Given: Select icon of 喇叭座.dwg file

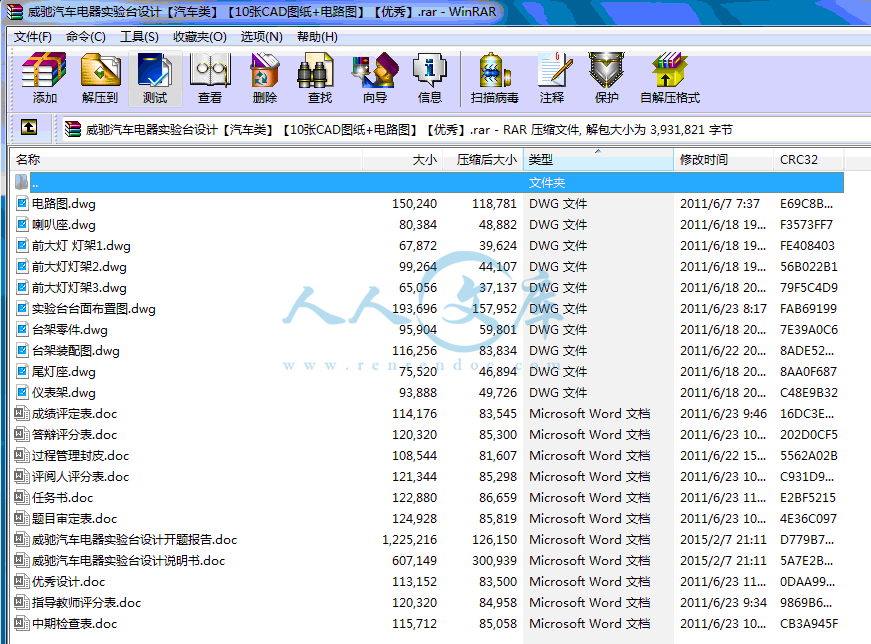Looking at the screenshot, I should pos(22,224).
